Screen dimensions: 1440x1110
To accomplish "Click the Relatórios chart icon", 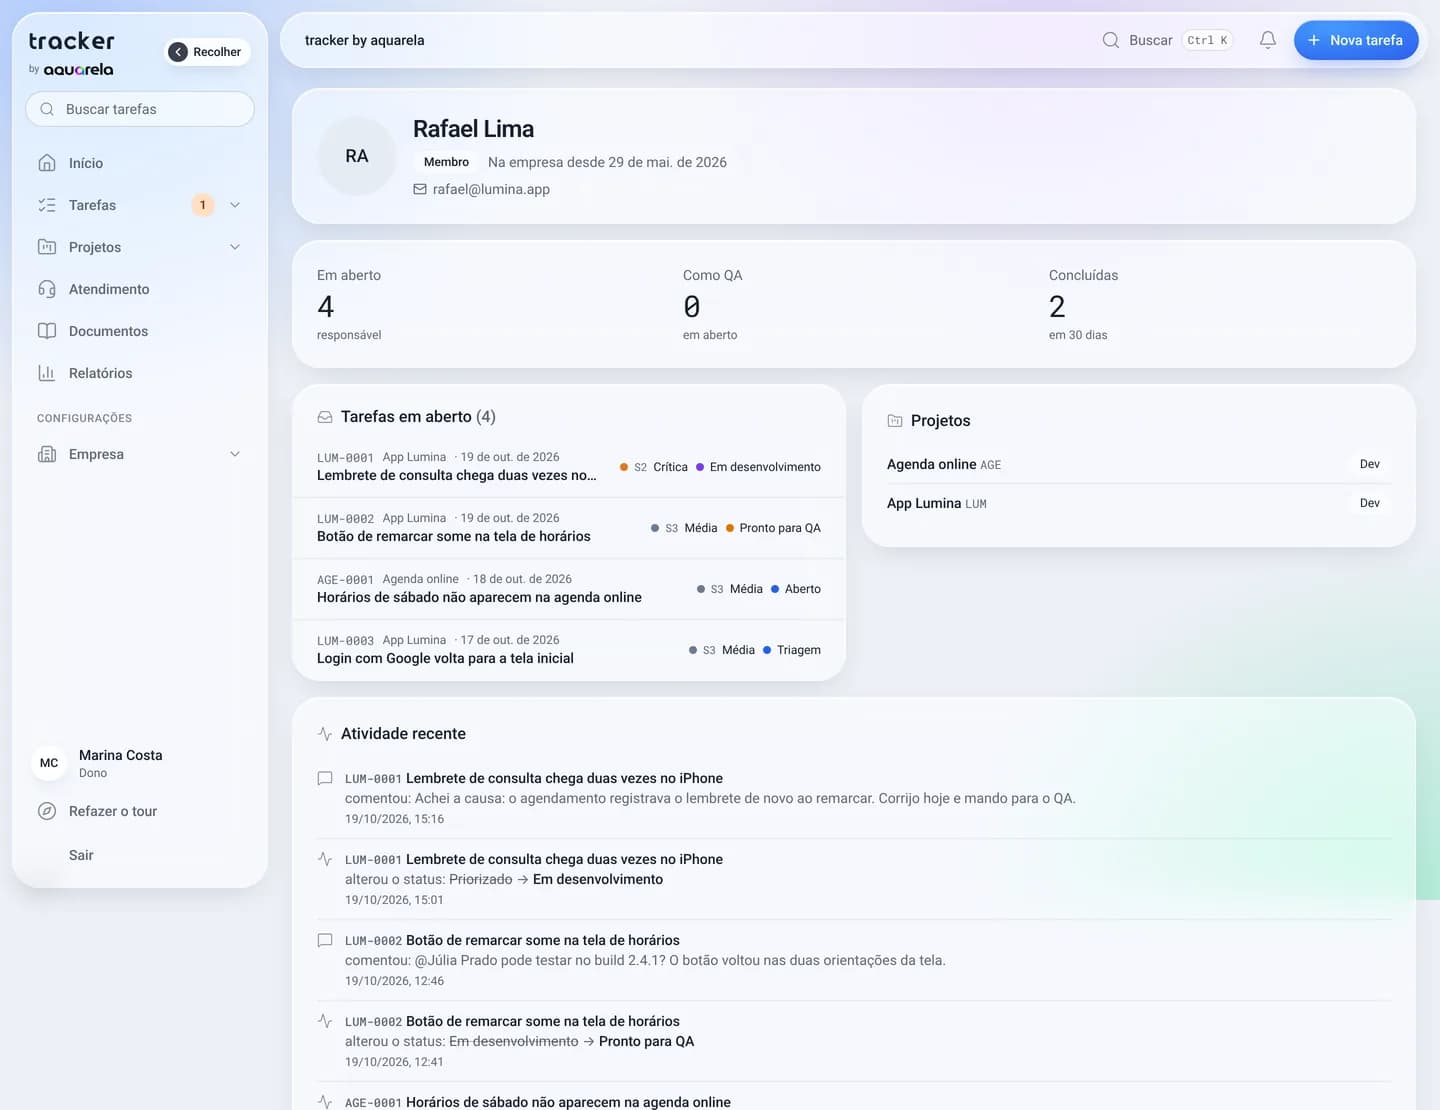I will coord(47,373).
